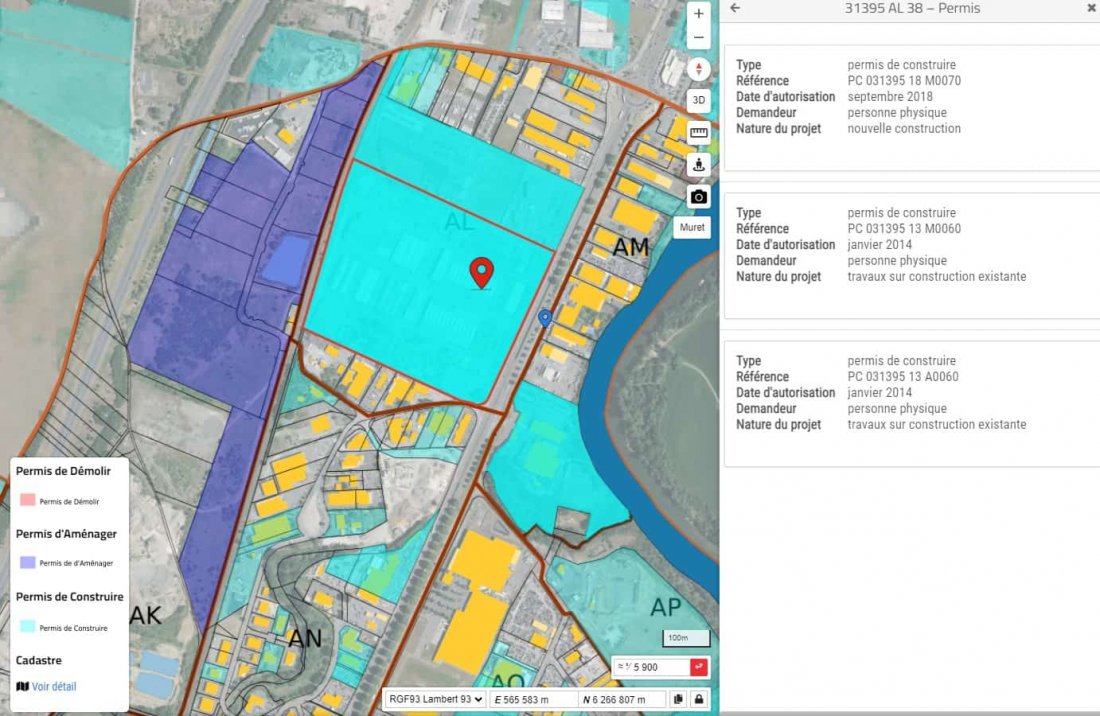Screen dimensions: 1100x716
Task: Copy the coordinates to clipboard
Action: [678, 699]
